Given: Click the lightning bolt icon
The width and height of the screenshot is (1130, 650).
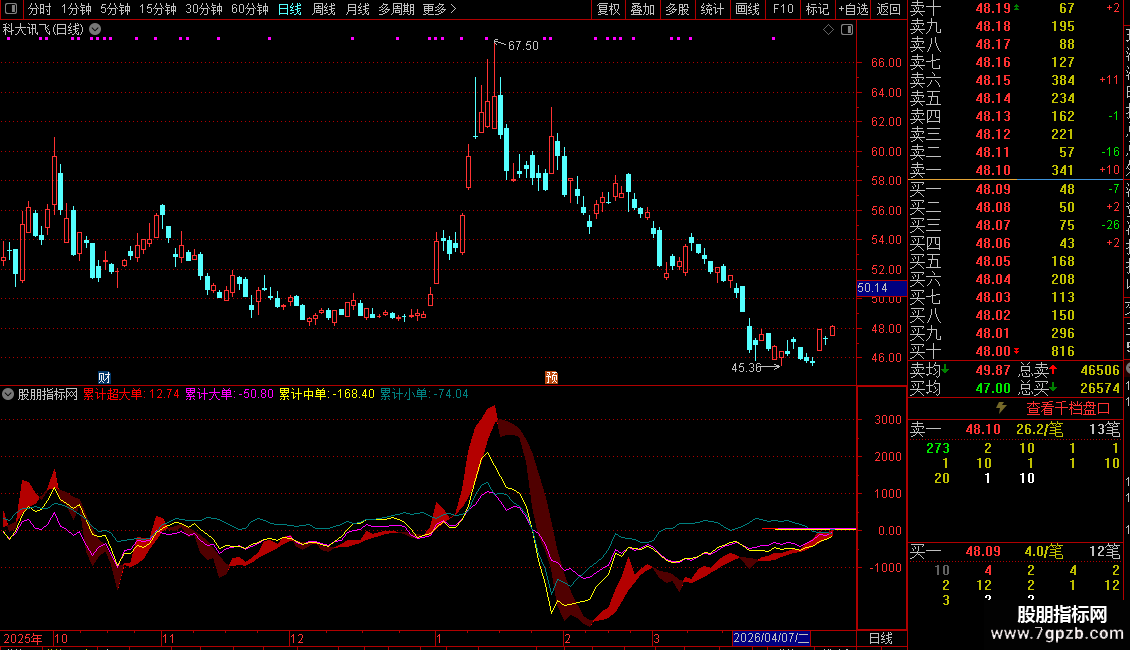Looking at the screenshot, I should tap(1001, 408).
